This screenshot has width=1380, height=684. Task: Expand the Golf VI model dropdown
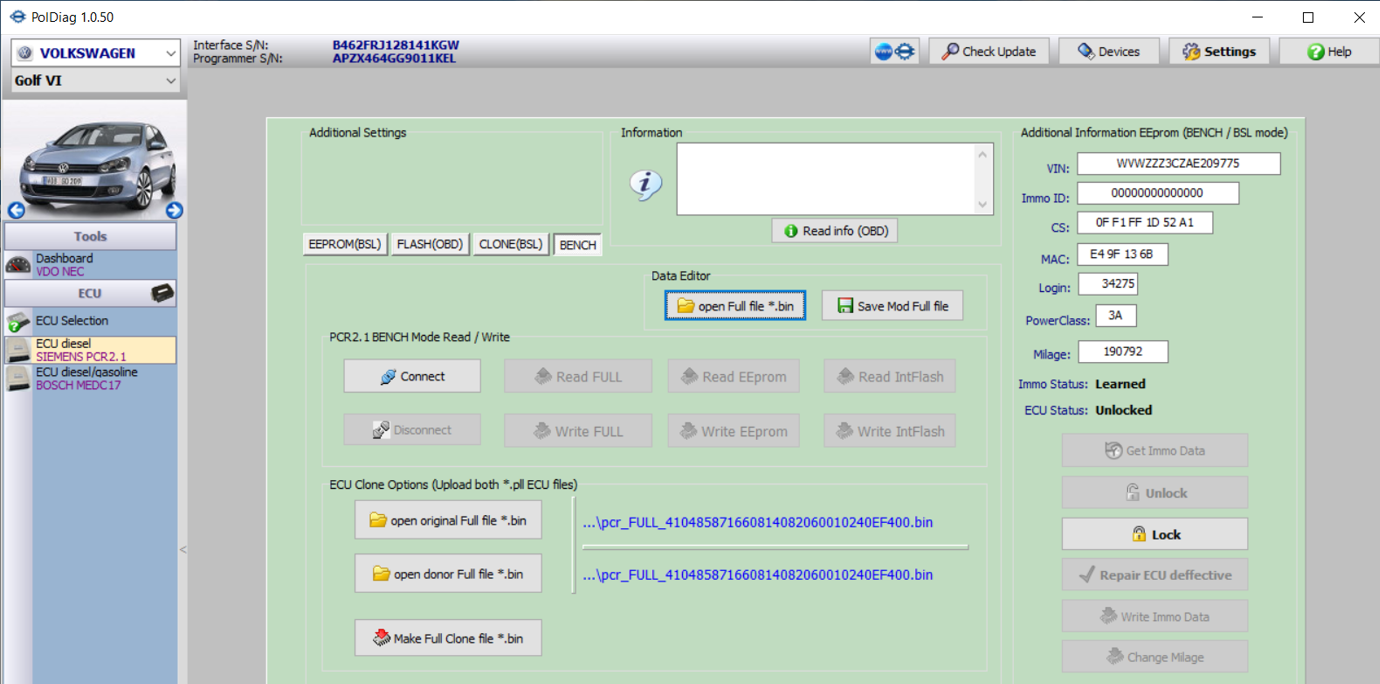point(95,81)
